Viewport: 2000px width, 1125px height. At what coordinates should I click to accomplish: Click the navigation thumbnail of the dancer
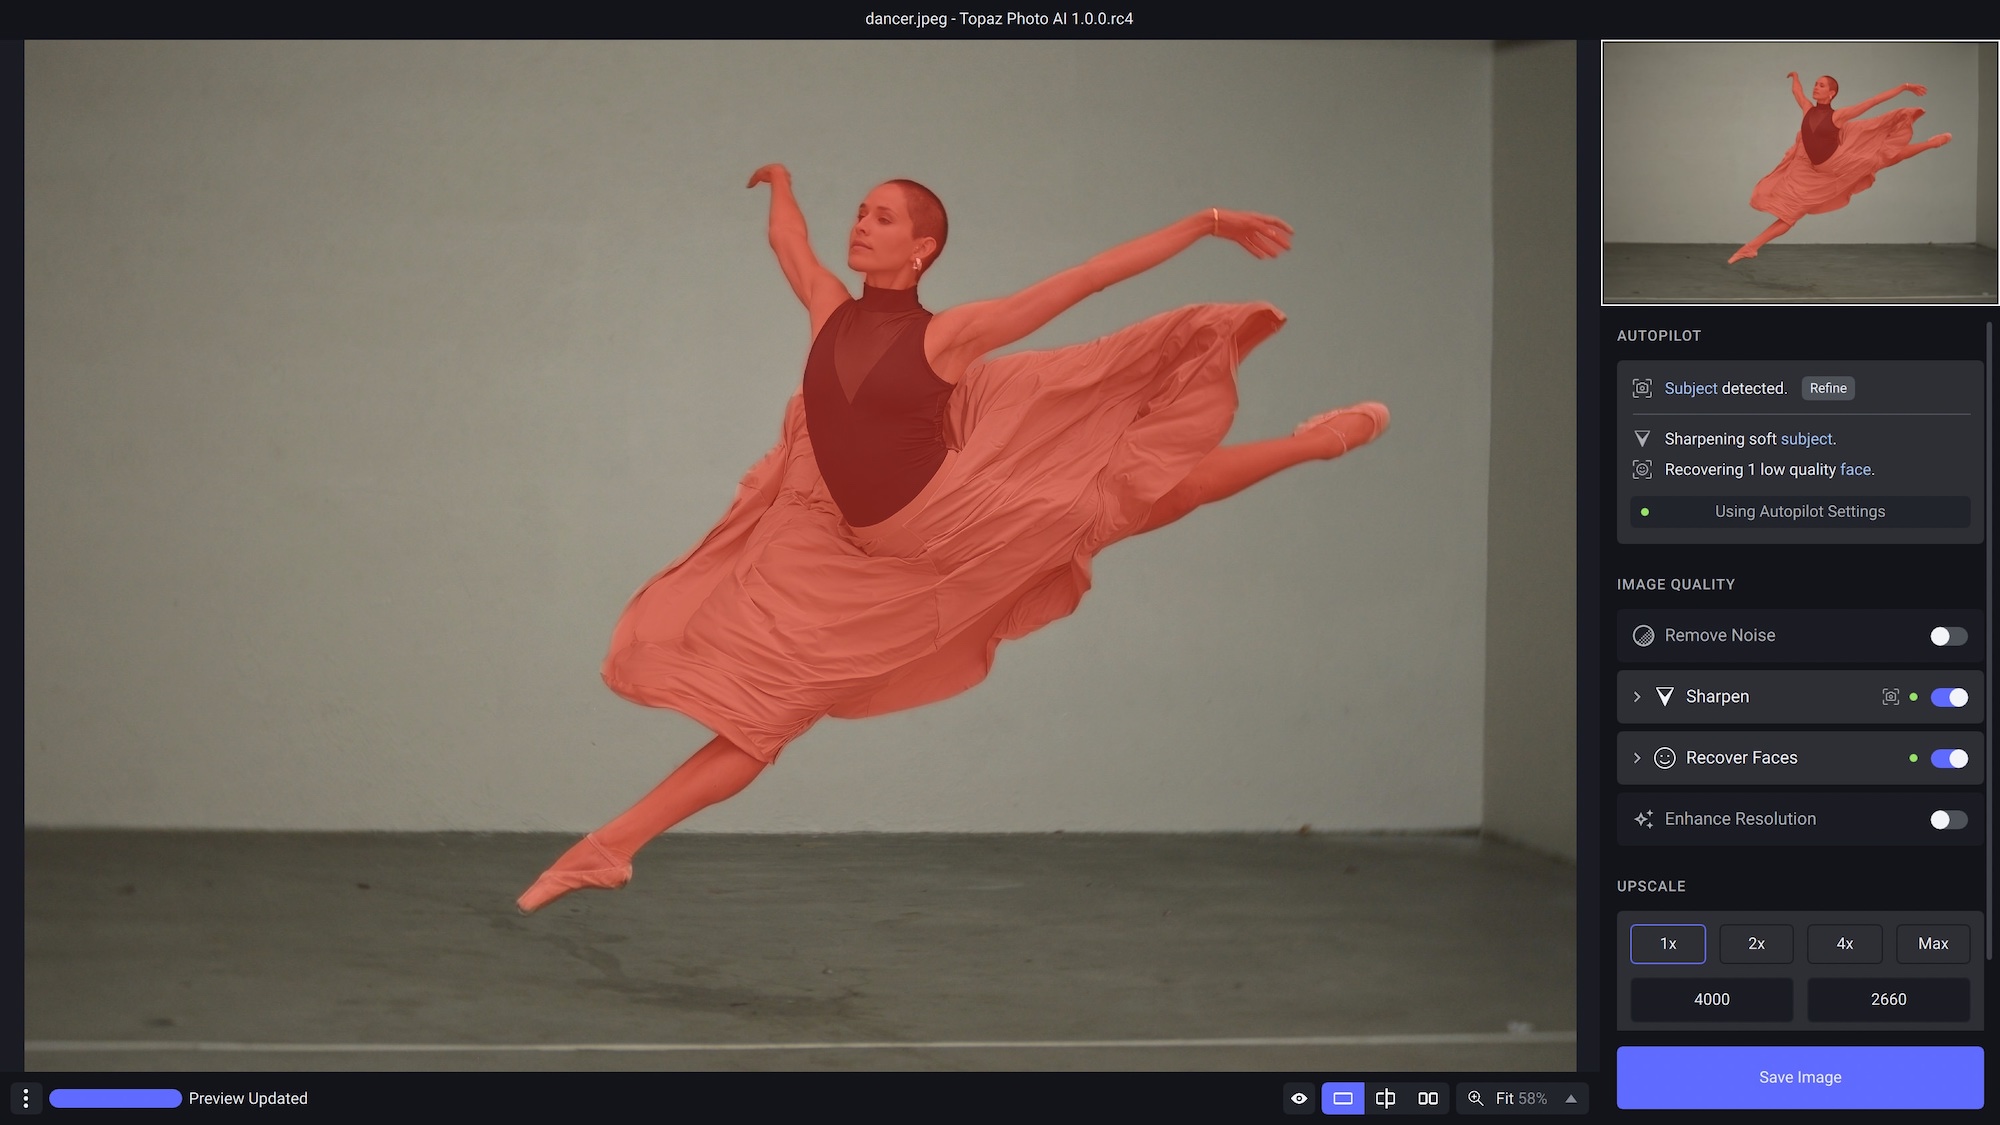[1799, 170]
